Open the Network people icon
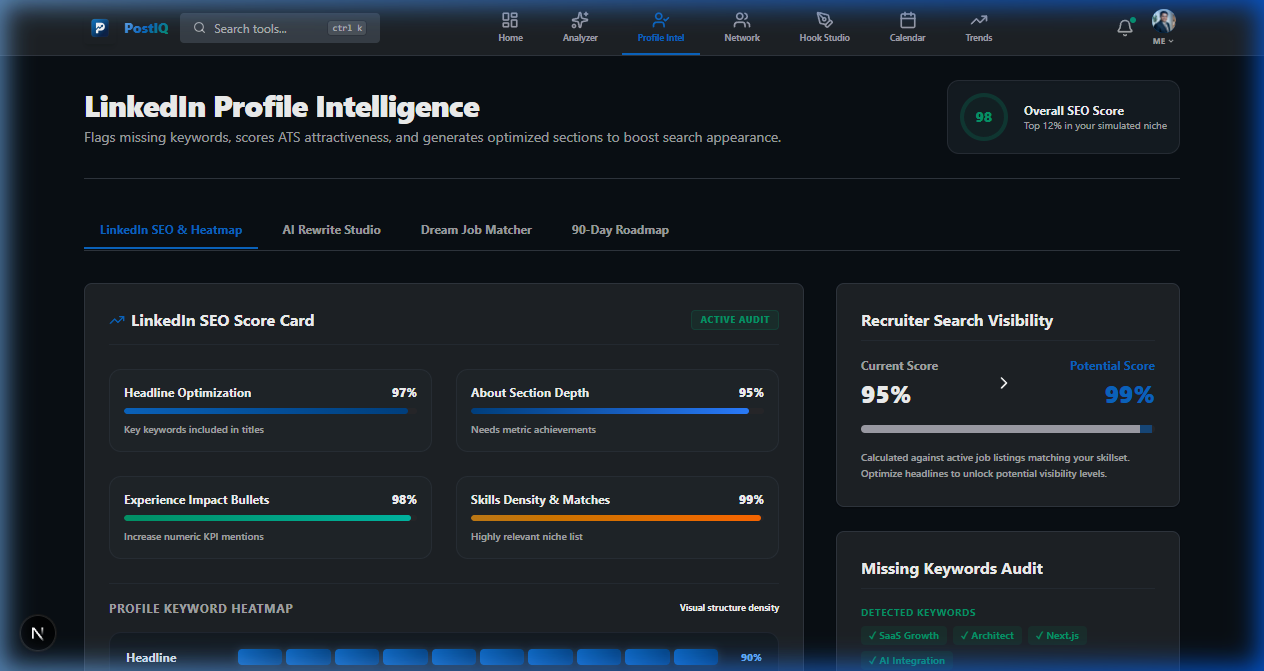The width and height of the screenshot is (1264, 671). tap(742, 20)
